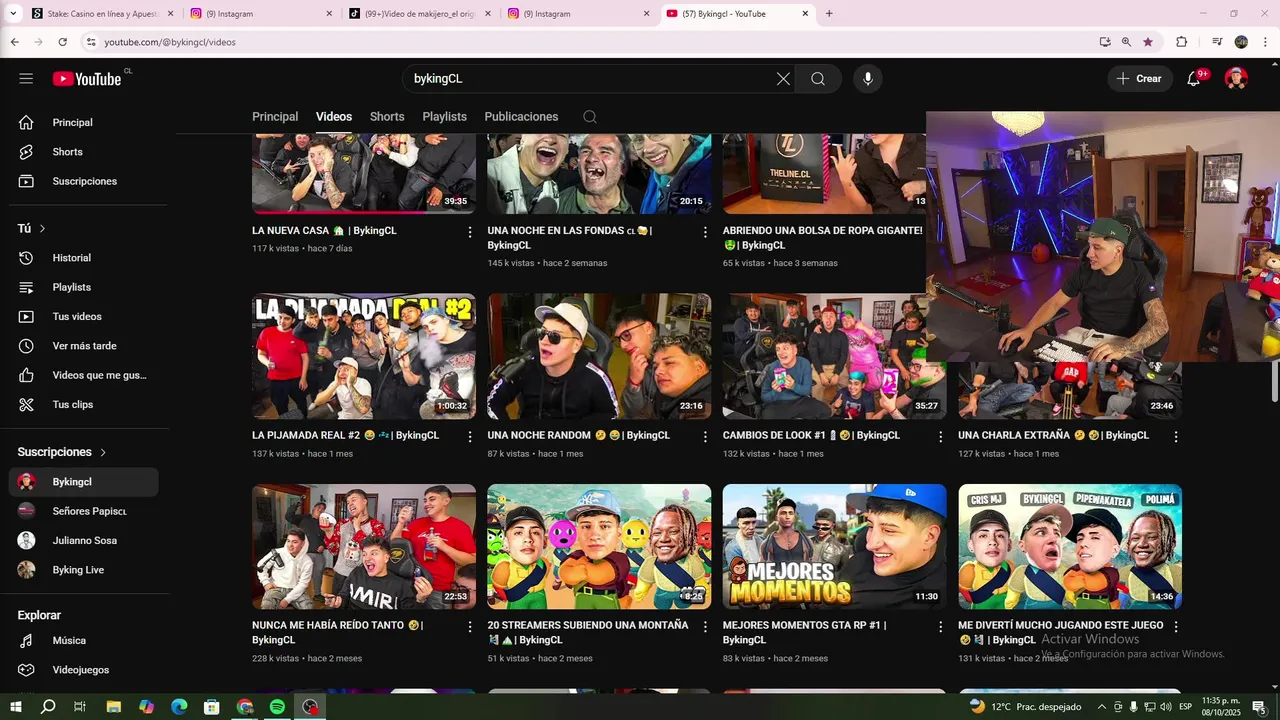Open Ver más tarde in the sidebar

pos(83,346)
